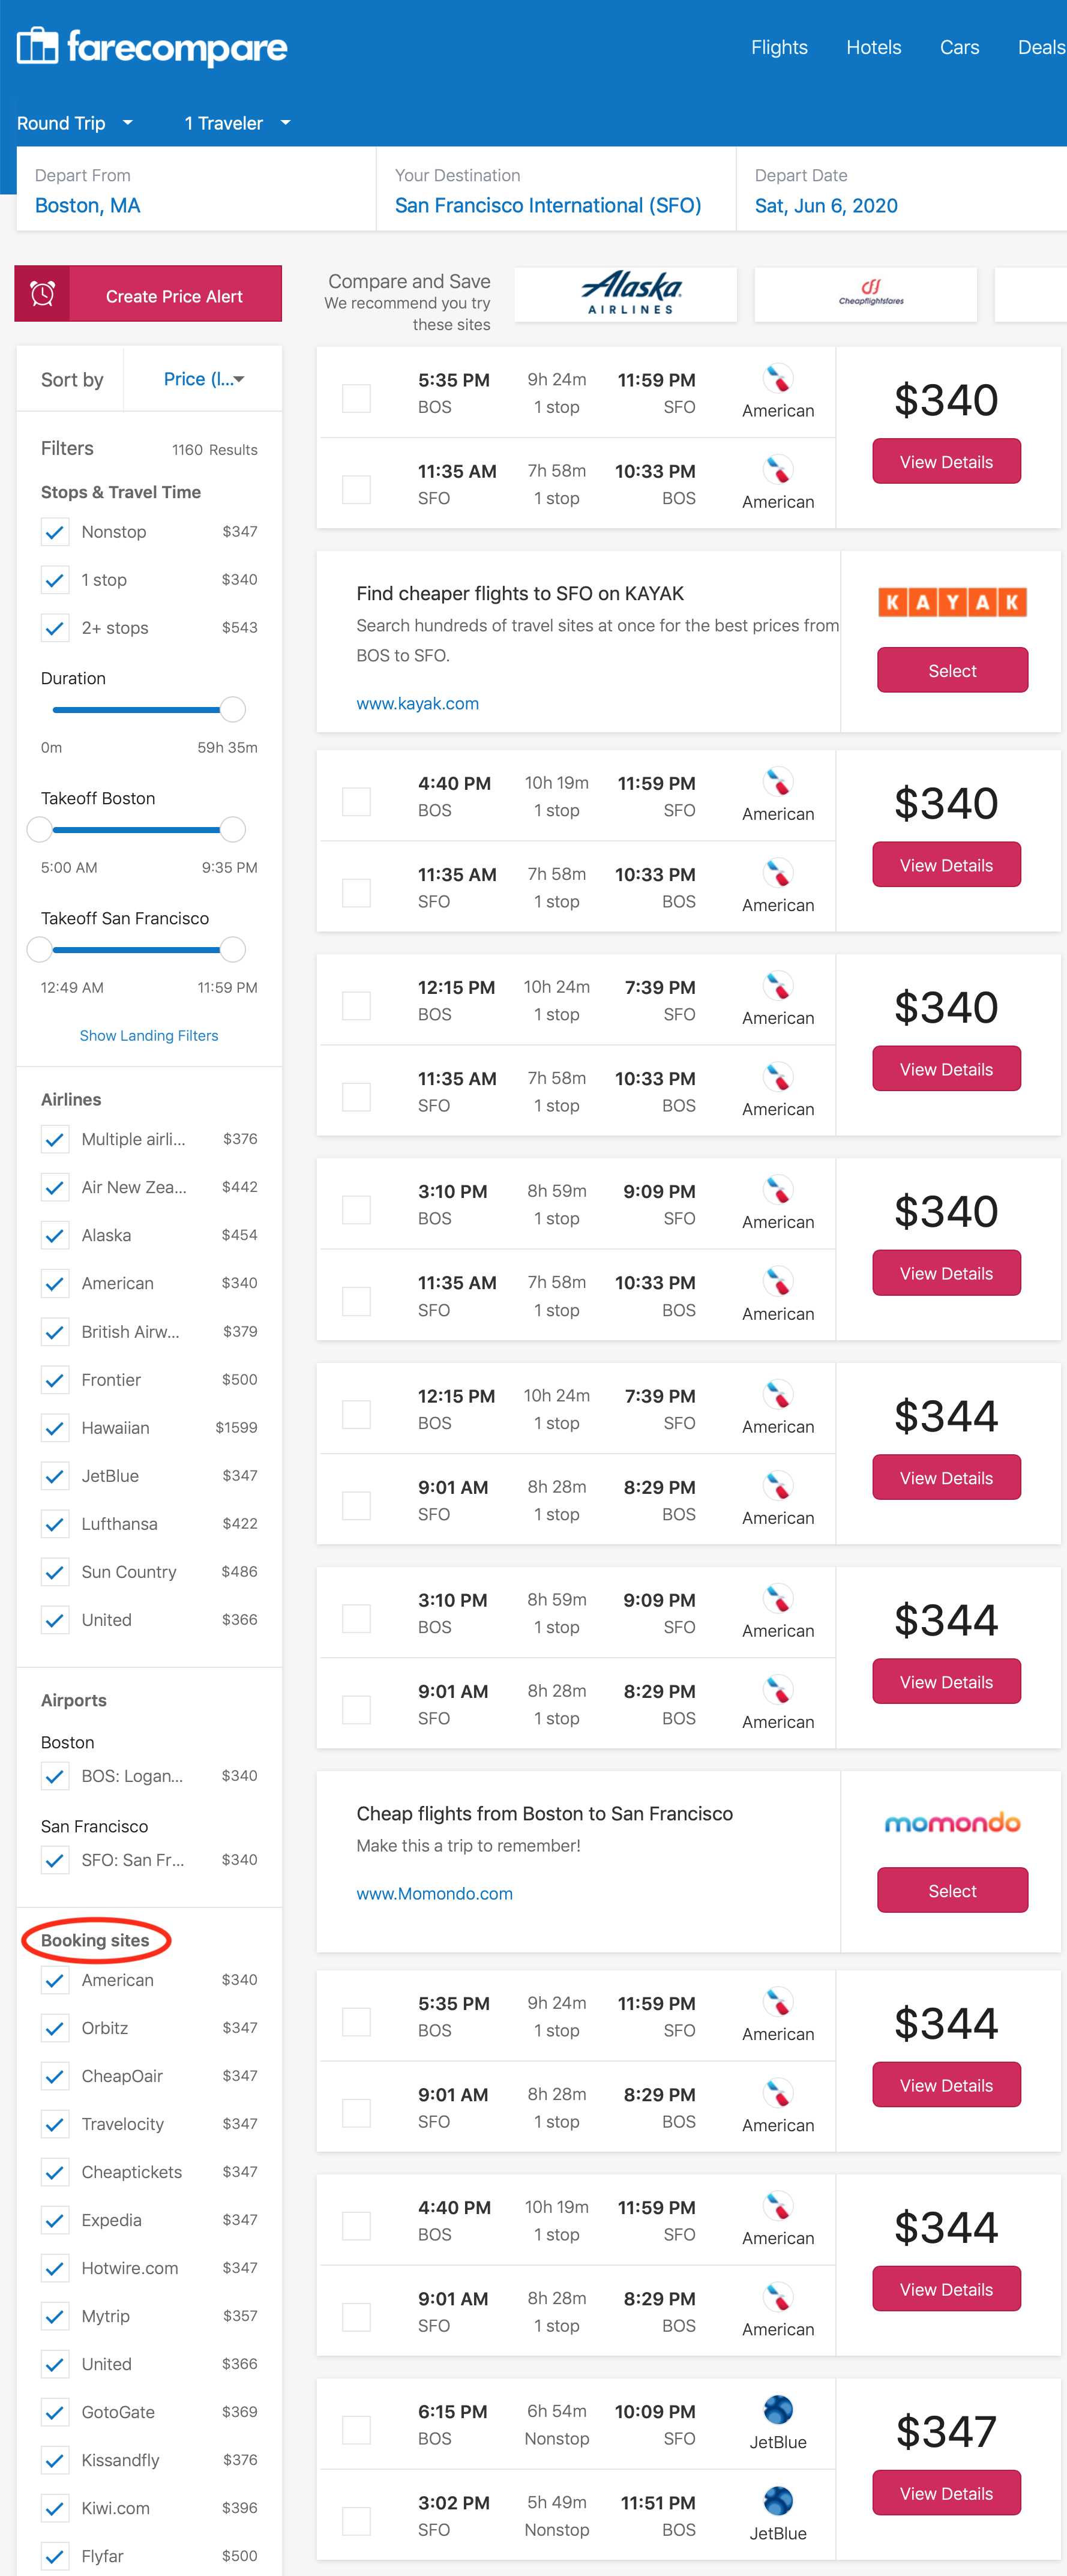
Task: Uncheck the Orbitz booking site checkbox
Action: click(x=55, y=2028)
